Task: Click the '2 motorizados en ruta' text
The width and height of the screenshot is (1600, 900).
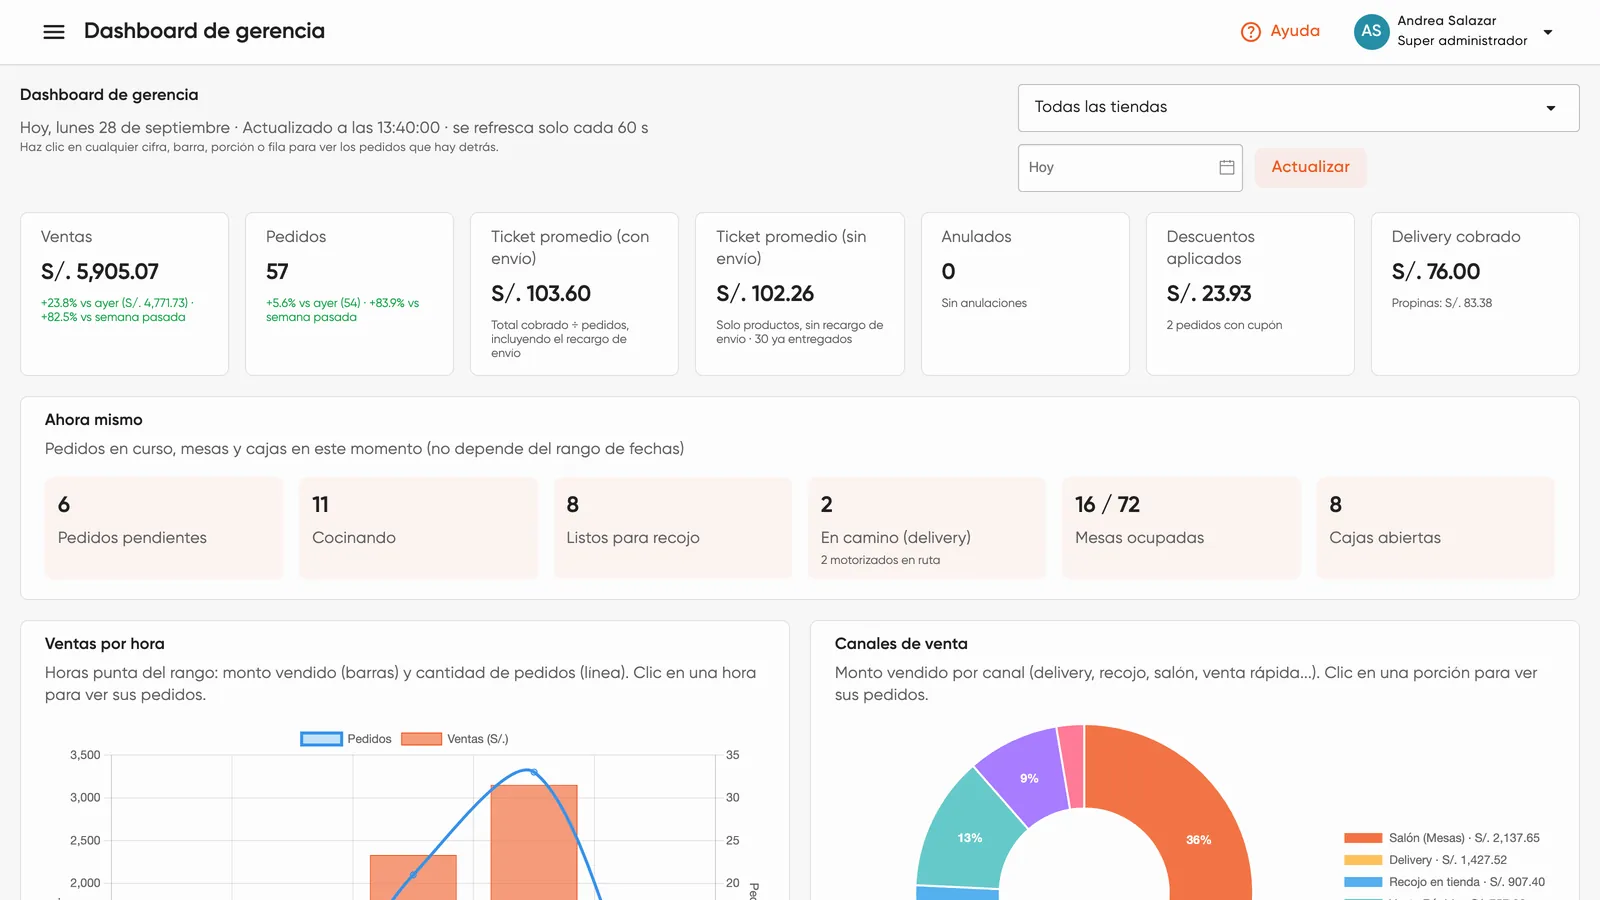Action: [x=880, y=560]
